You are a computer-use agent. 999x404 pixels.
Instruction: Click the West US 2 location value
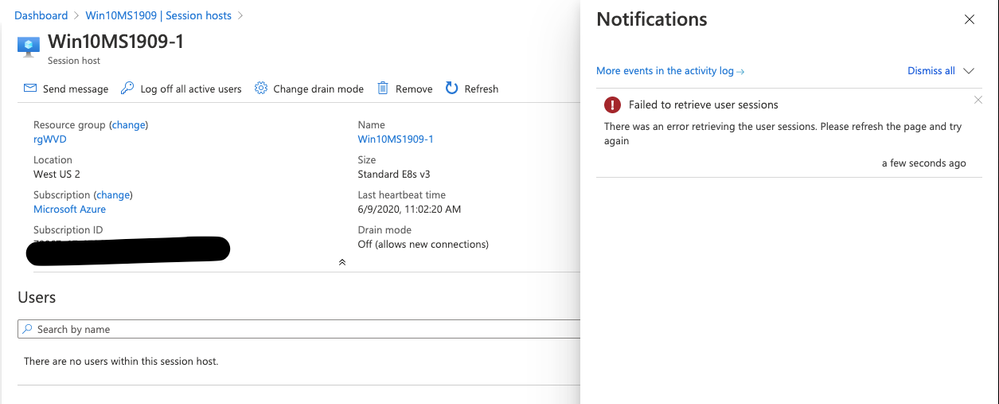pyautogui.click(x=57, y=174)
